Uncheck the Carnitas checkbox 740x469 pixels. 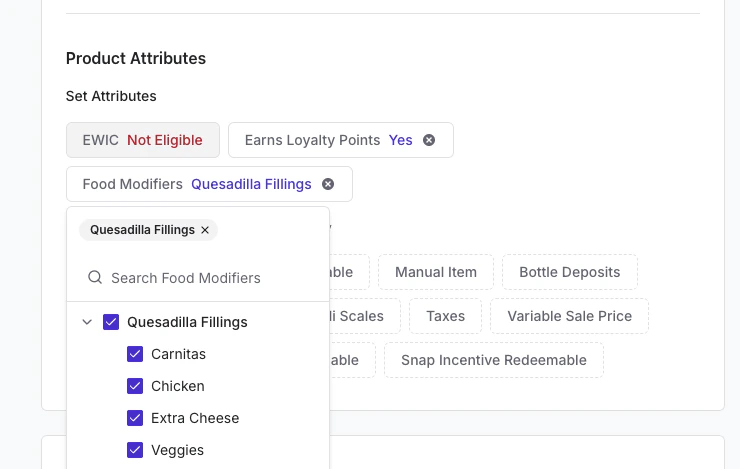(x=135, y=354)
